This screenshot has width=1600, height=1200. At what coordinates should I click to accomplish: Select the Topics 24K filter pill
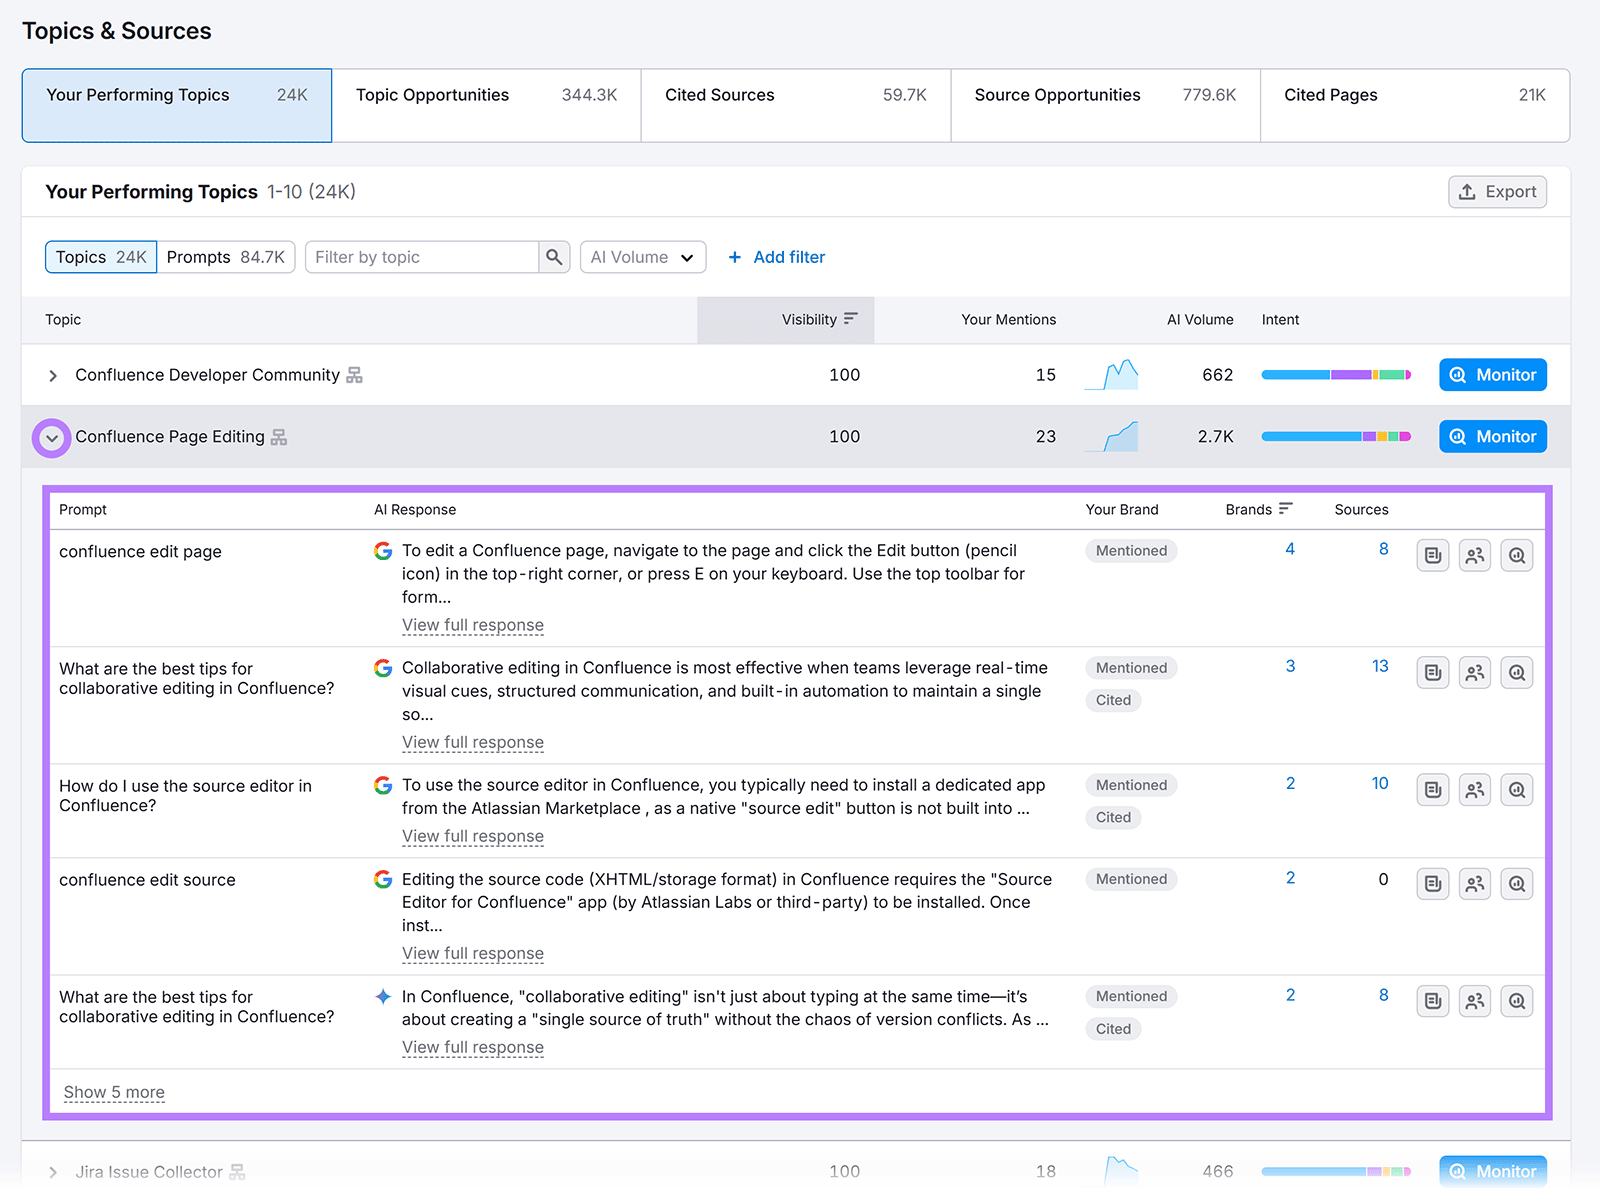pyautogui.click(x=100, y=257)
